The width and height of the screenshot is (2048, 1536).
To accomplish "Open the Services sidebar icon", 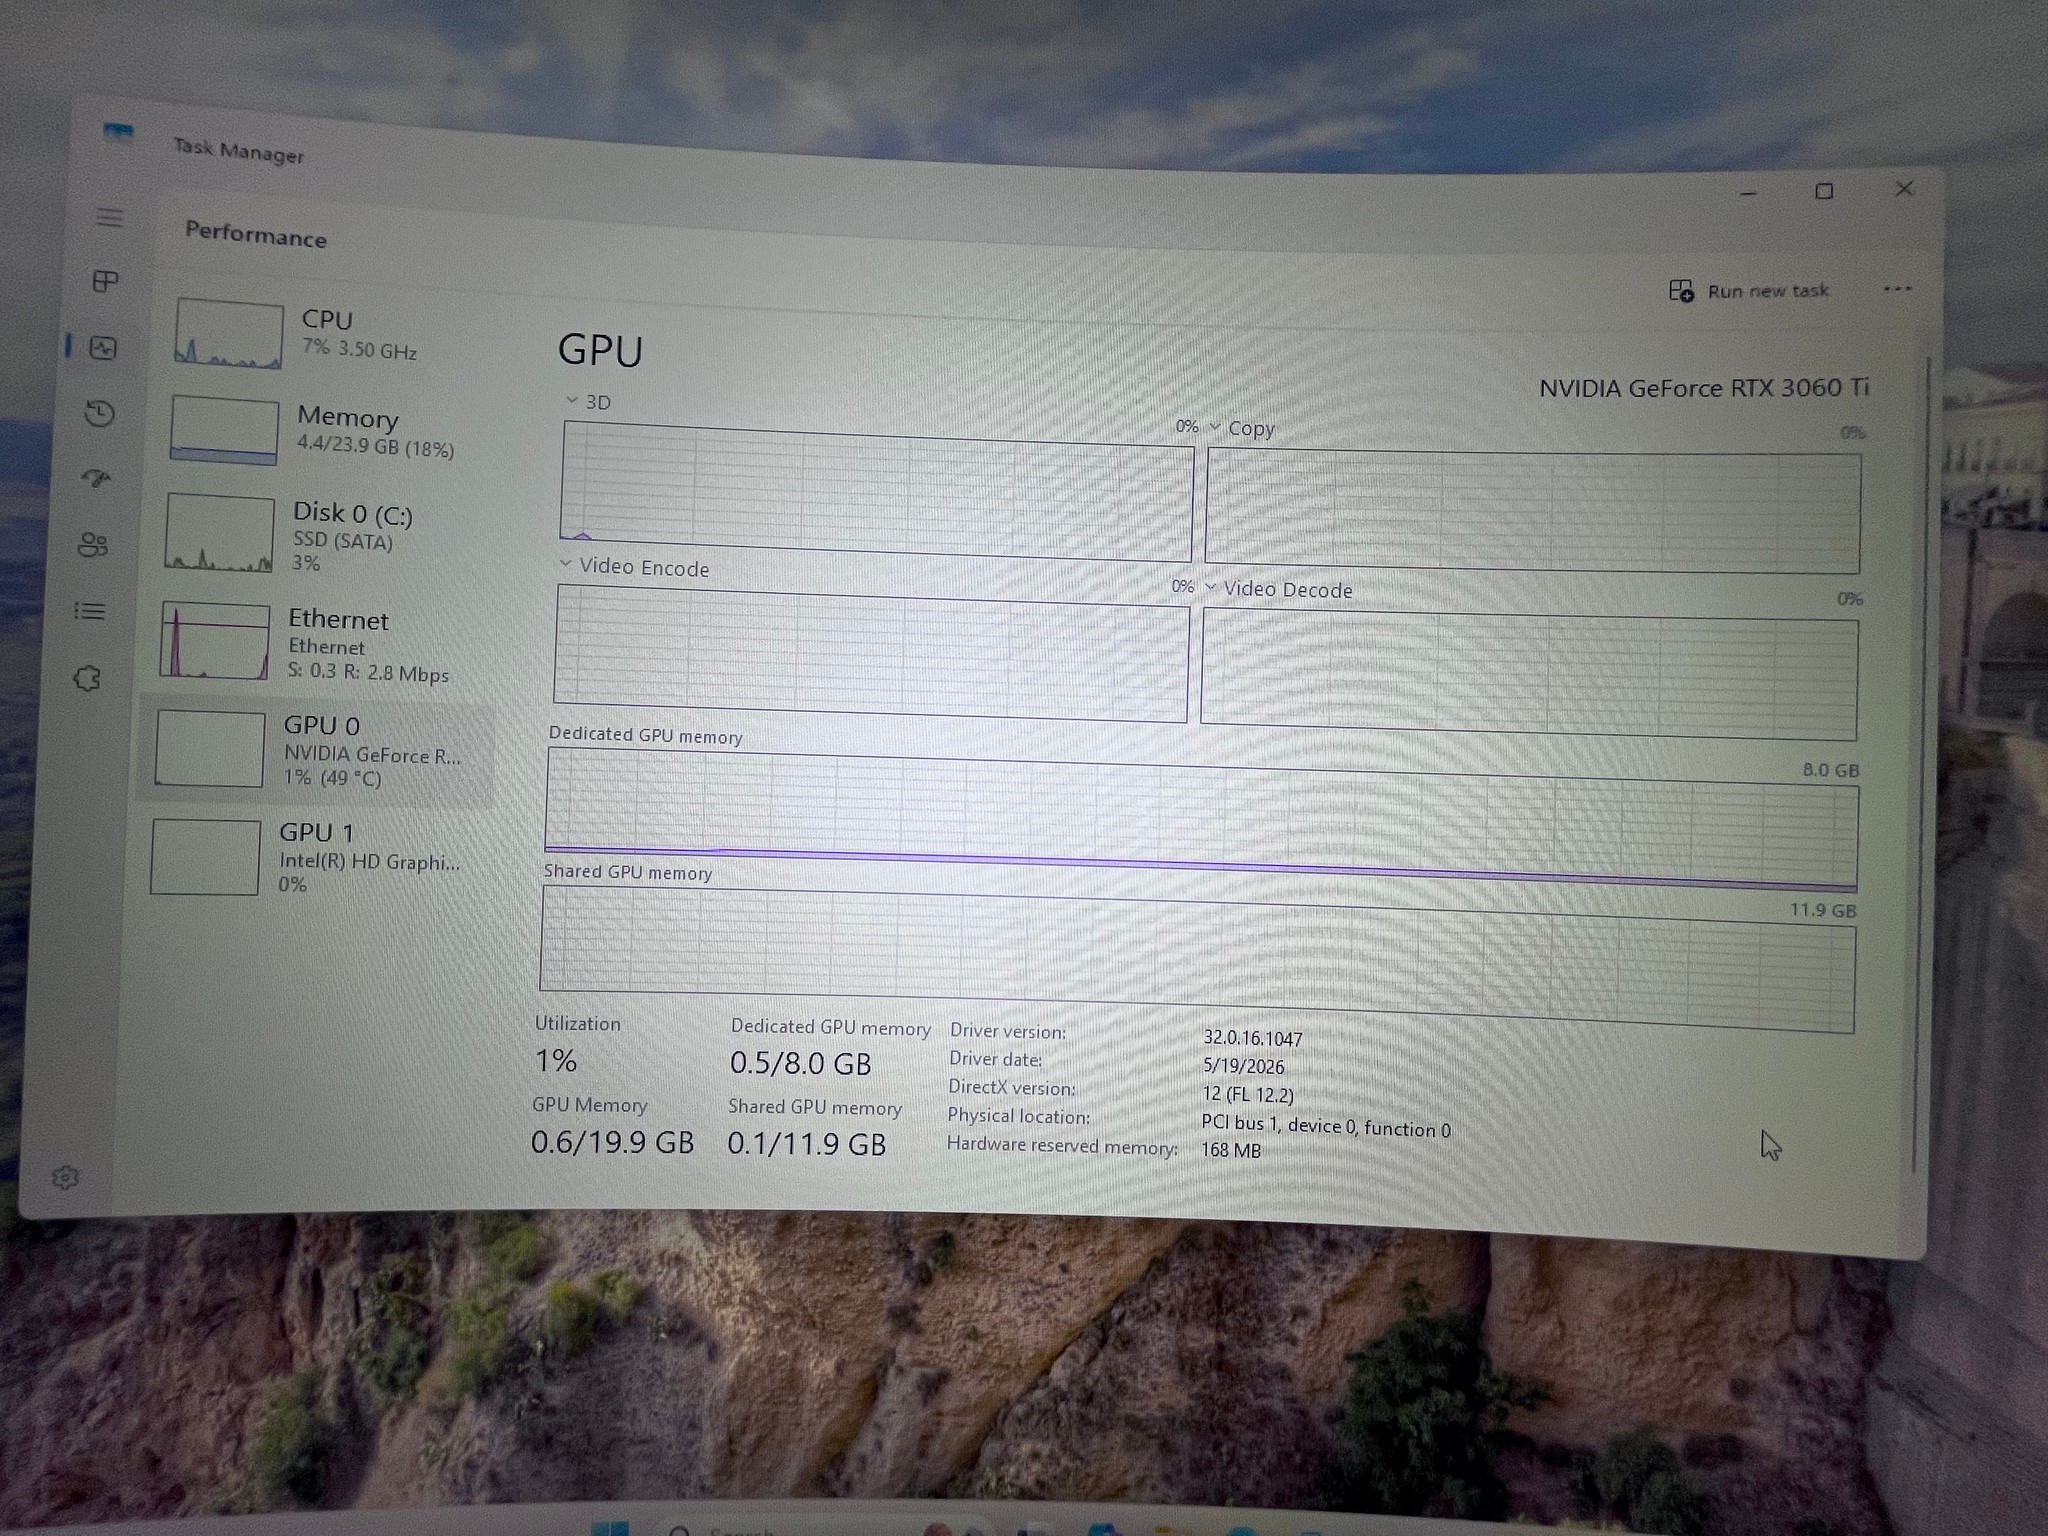I will click(x=88, y=679).
